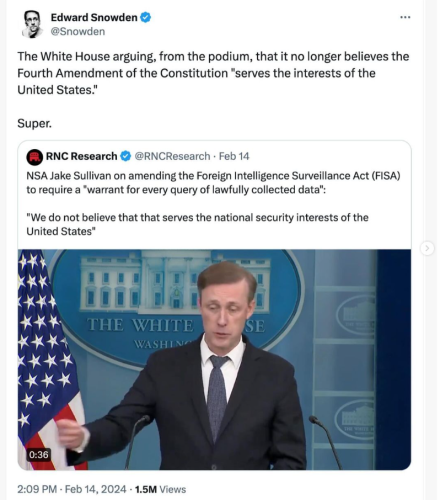Click the Snowden tweet text about Fourth Amendment

coord(213,73)
